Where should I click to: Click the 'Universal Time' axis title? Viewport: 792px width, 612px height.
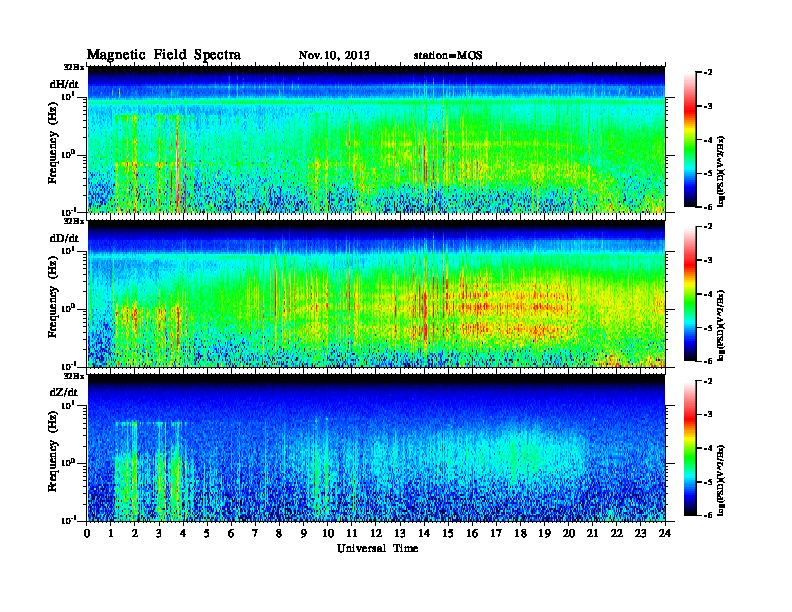[x=377, y=548]
